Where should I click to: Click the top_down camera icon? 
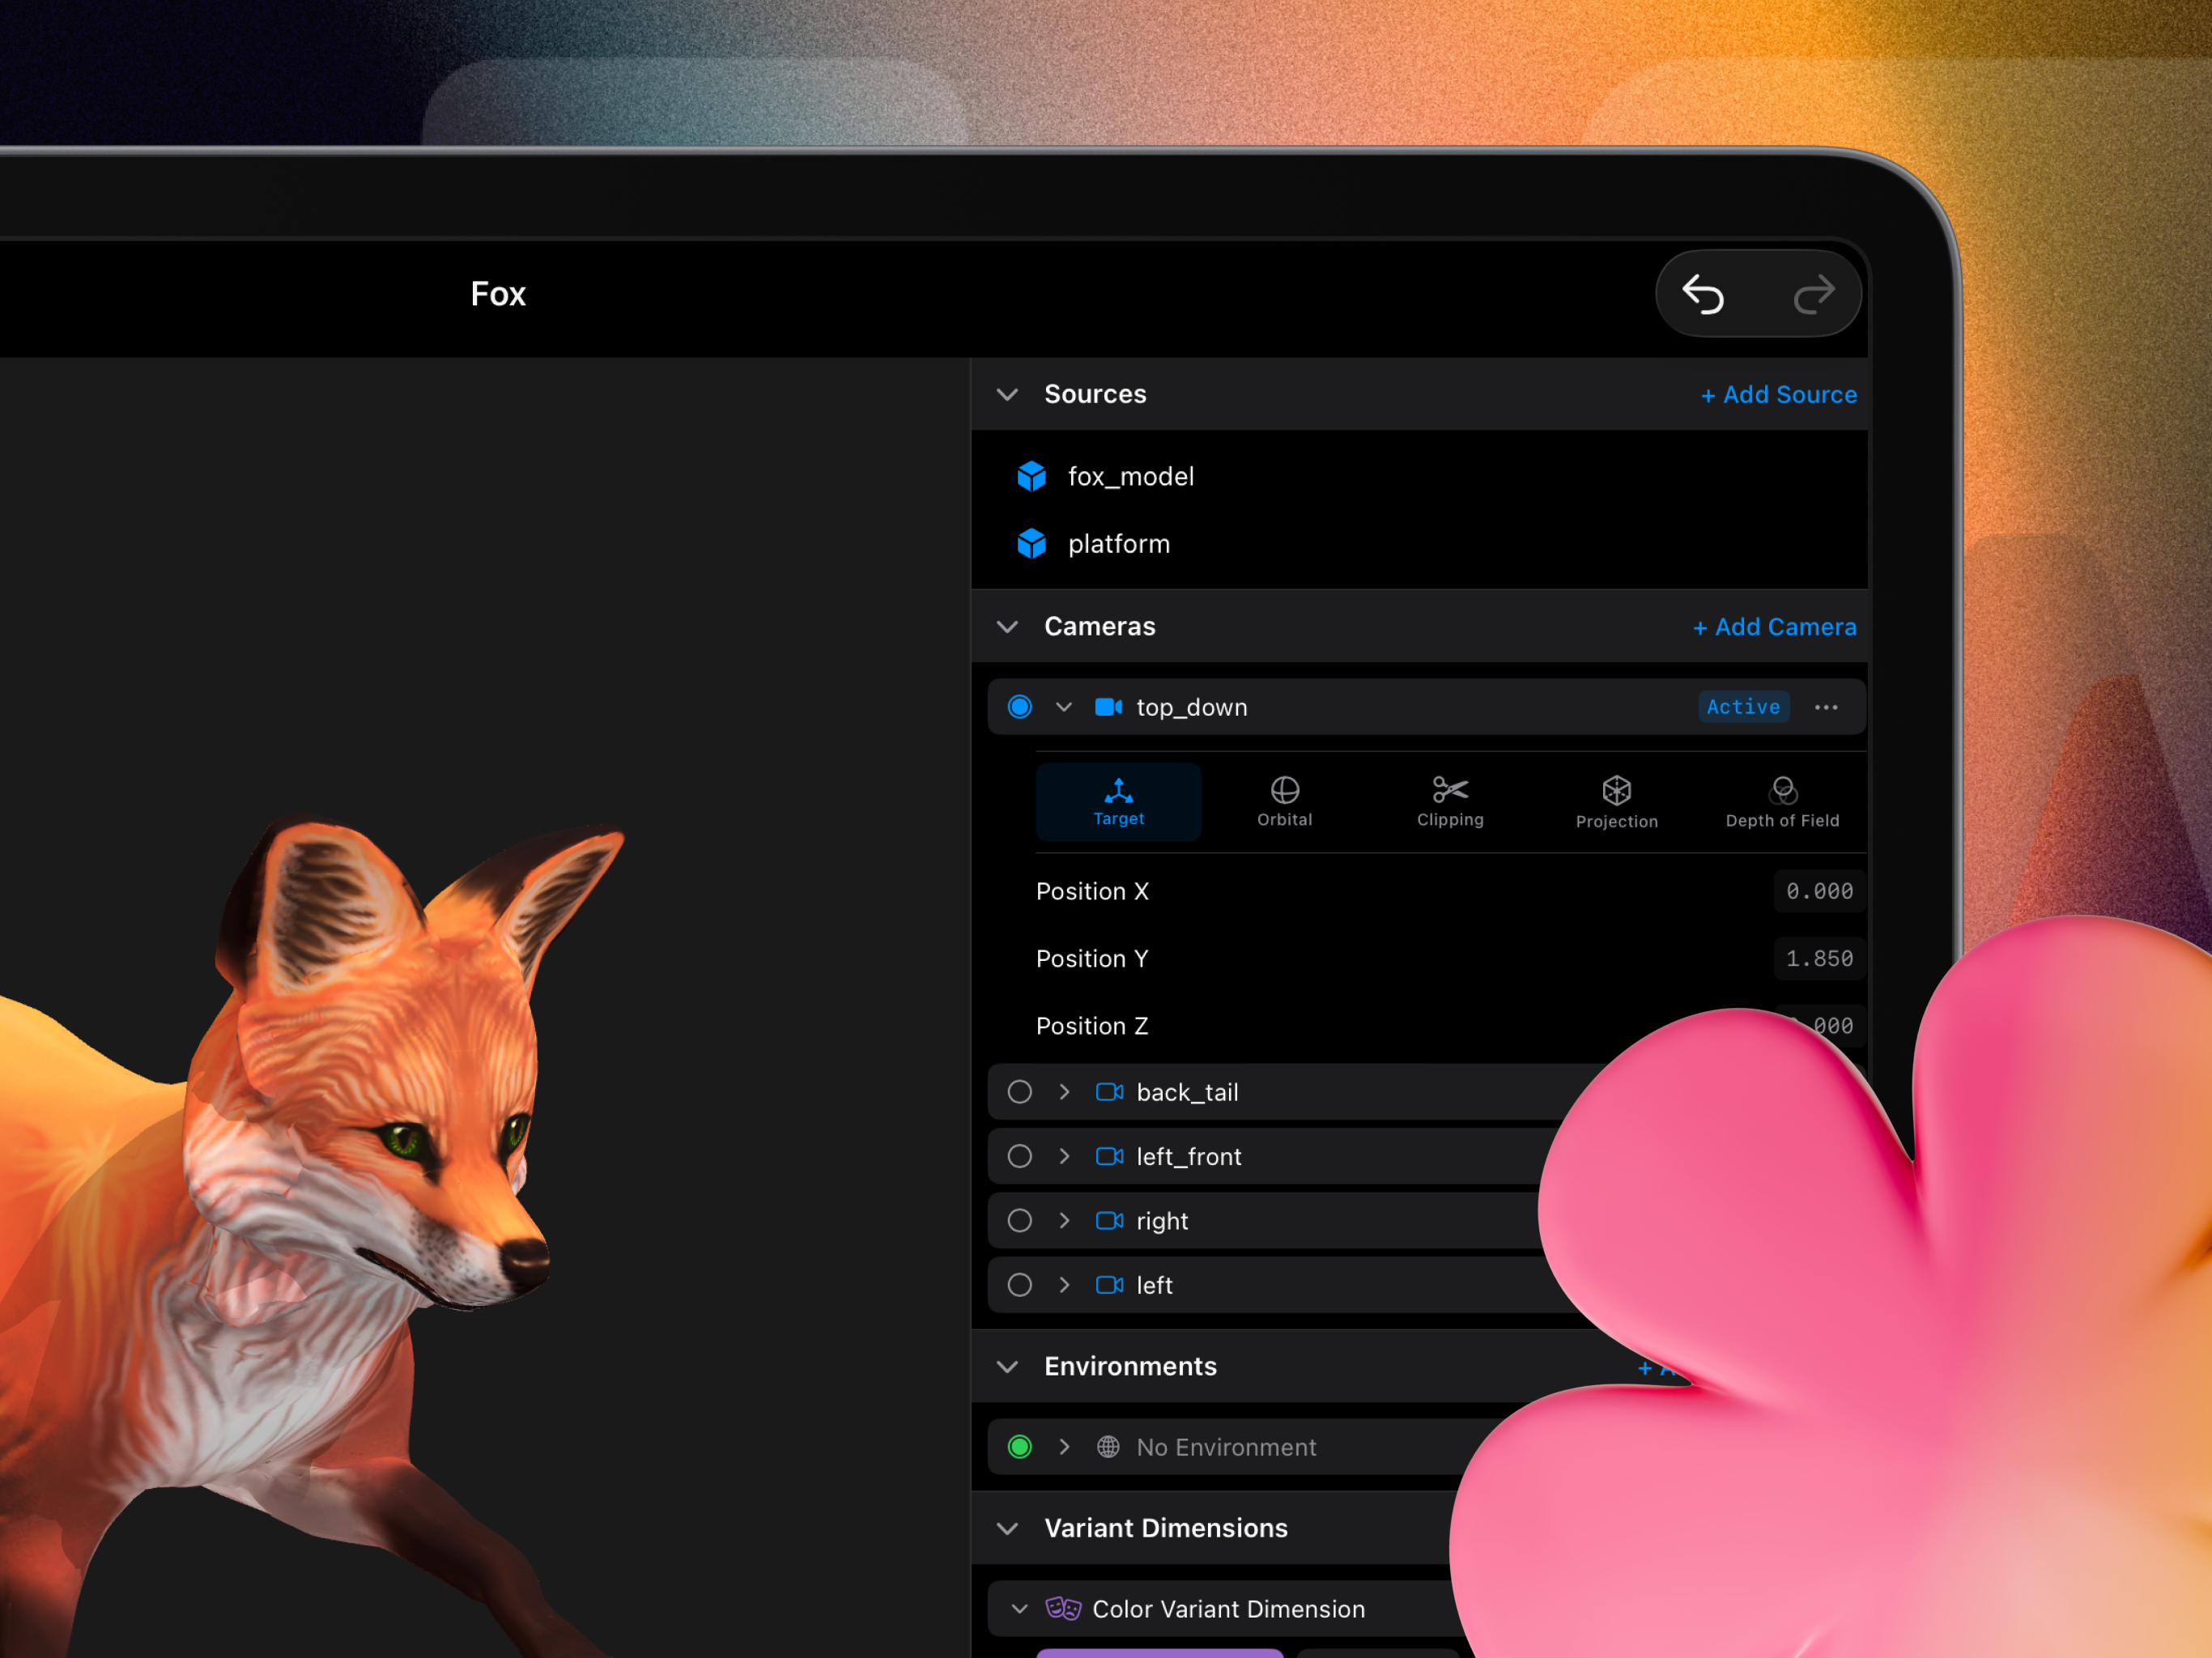click(1108, 707)
